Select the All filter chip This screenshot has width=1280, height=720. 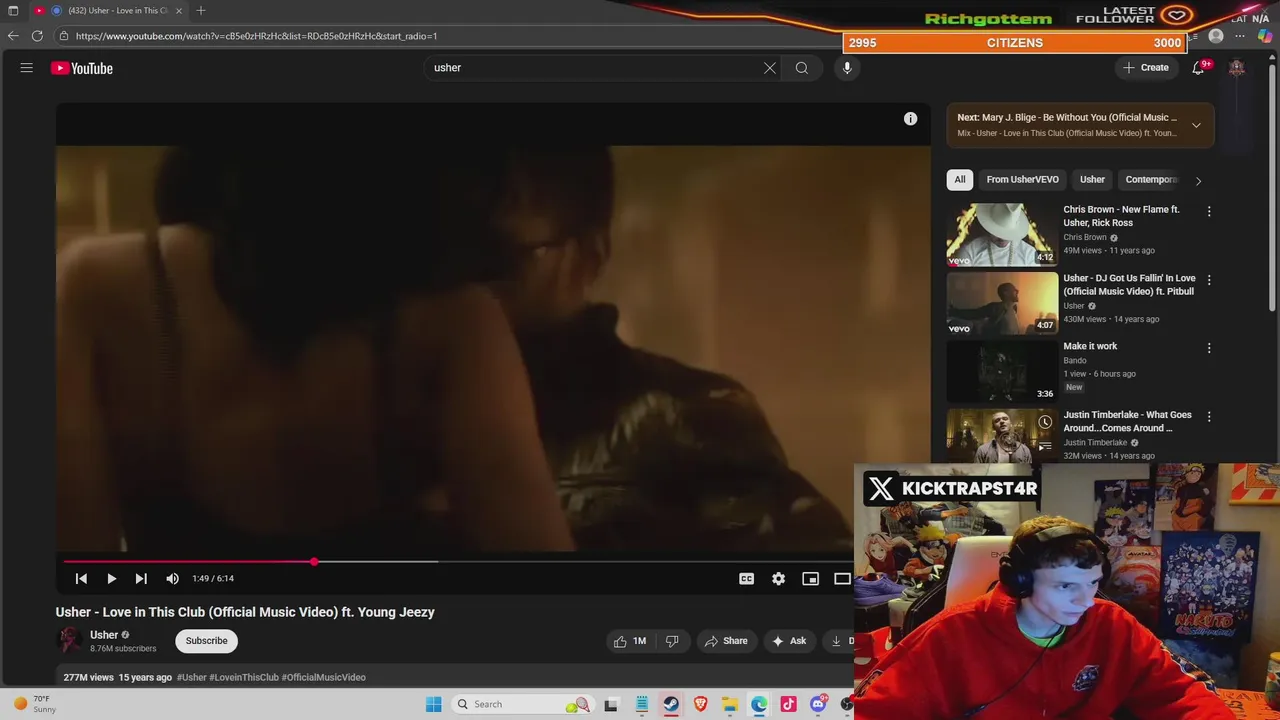960,180
